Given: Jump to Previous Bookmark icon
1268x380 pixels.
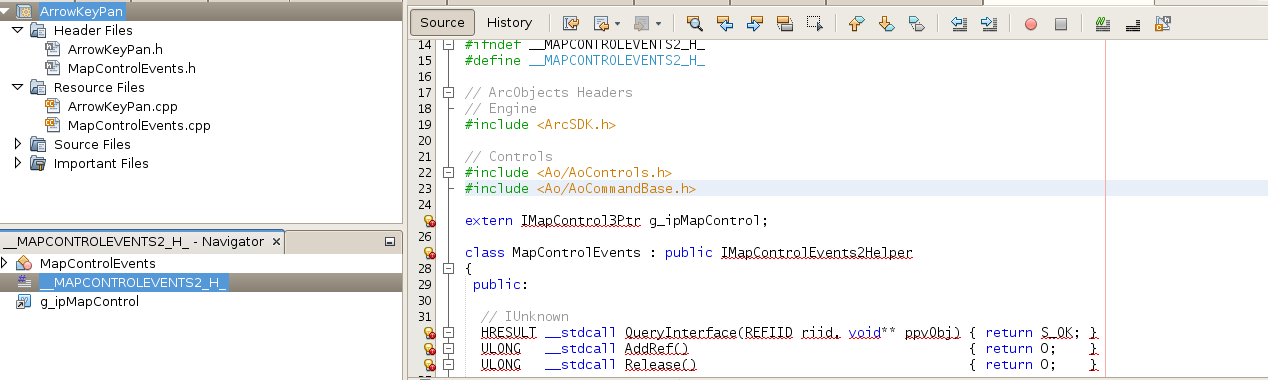Looking at the screenshot, I should coord(856,23).
